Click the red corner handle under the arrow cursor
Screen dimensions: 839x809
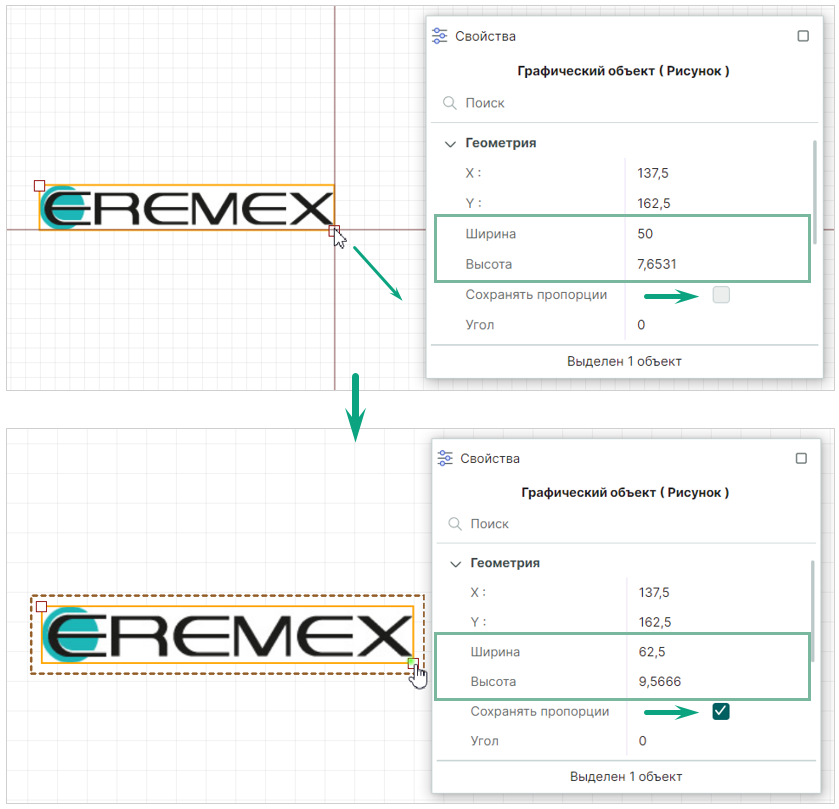tap(333, 231)
